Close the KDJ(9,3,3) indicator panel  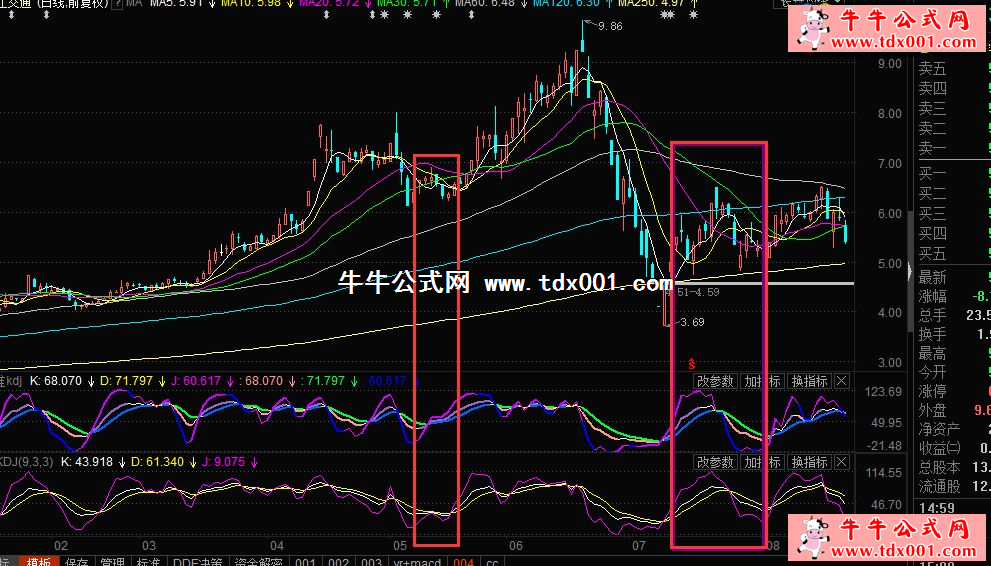(x=842, y=462)
